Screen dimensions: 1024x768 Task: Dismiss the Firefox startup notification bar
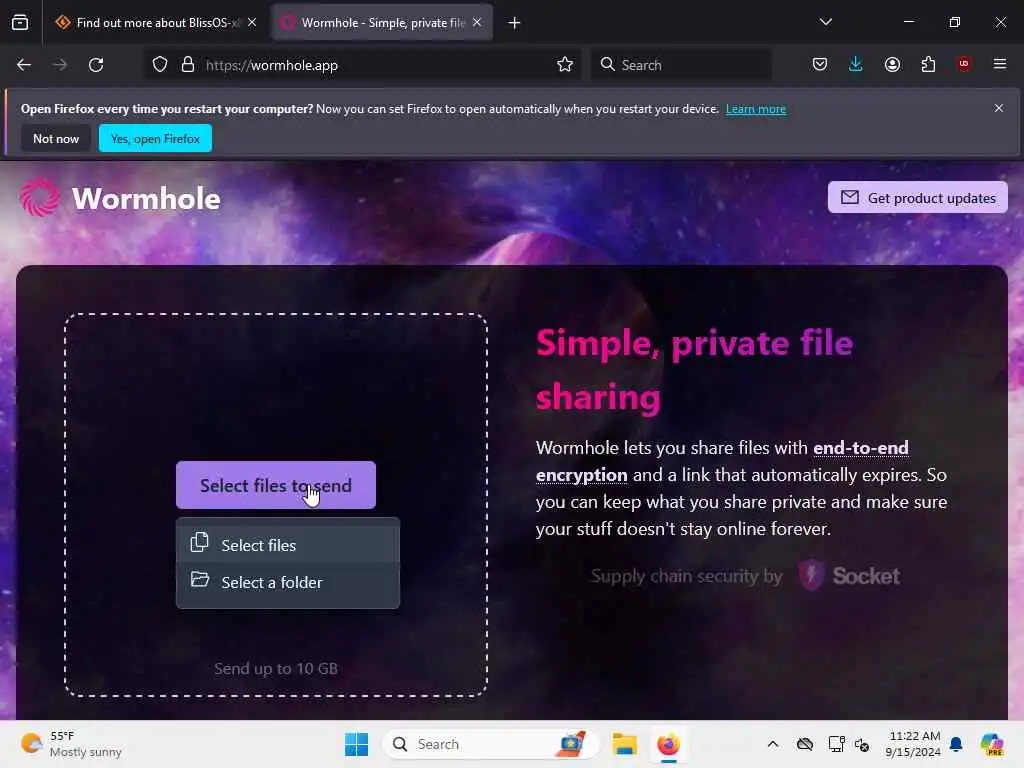pyautogui.click(x=999, y=108)
